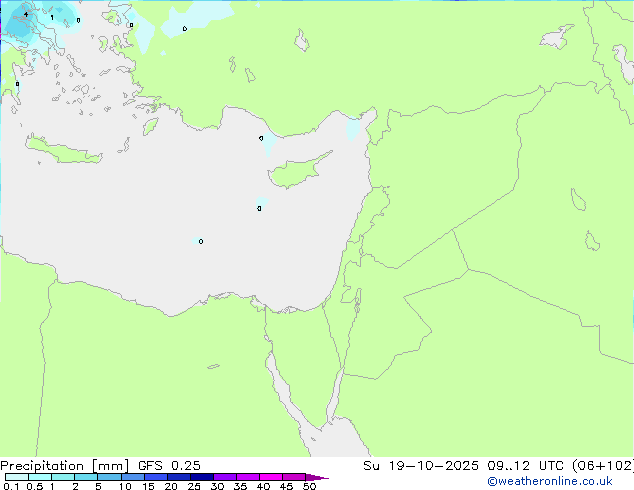This screenshot has width=634, height=490.
Task: Click the light blue patch near Iskenderun gulf
Action: 353,129
